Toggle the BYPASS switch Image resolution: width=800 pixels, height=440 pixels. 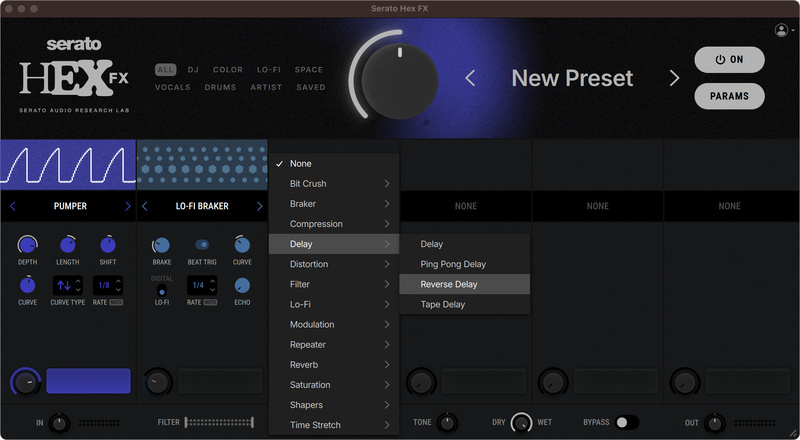point(627,422)
